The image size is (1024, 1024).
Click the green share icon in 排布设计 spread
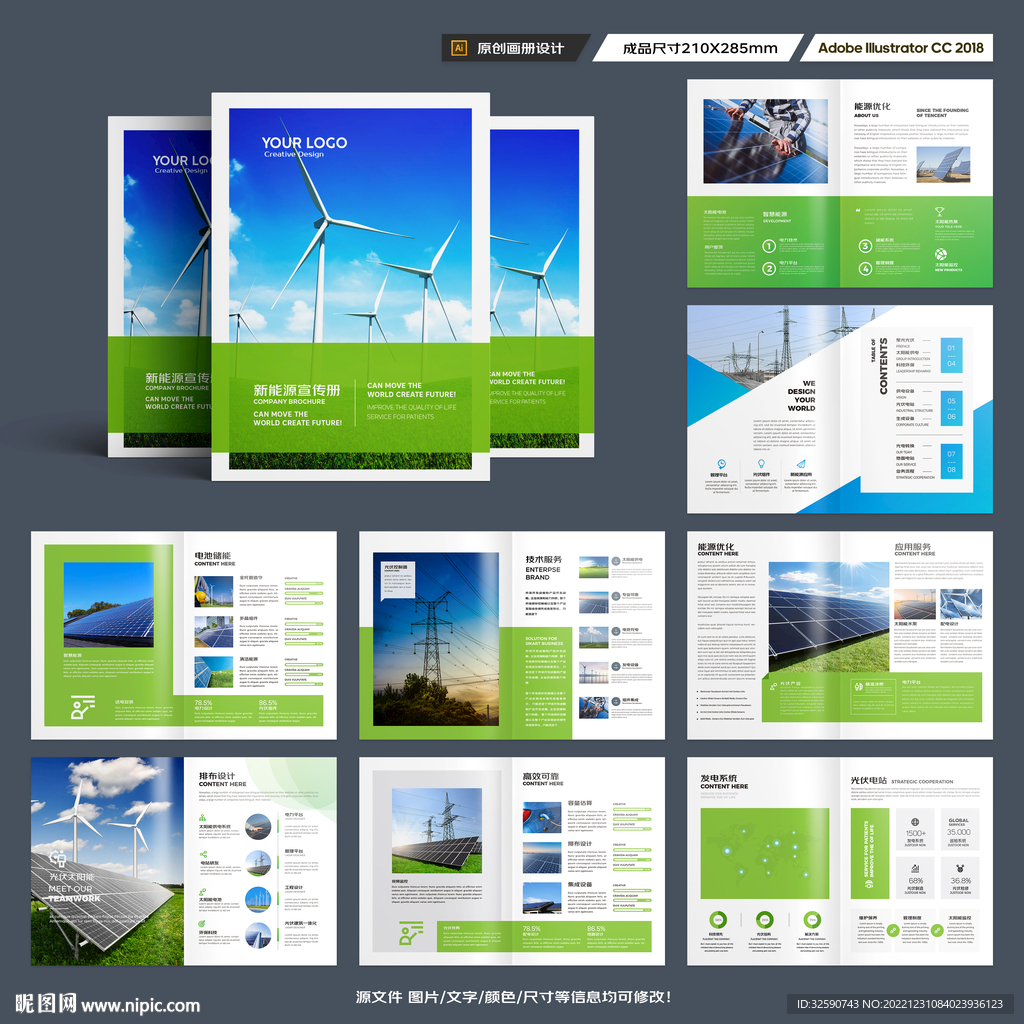[203, 854]
